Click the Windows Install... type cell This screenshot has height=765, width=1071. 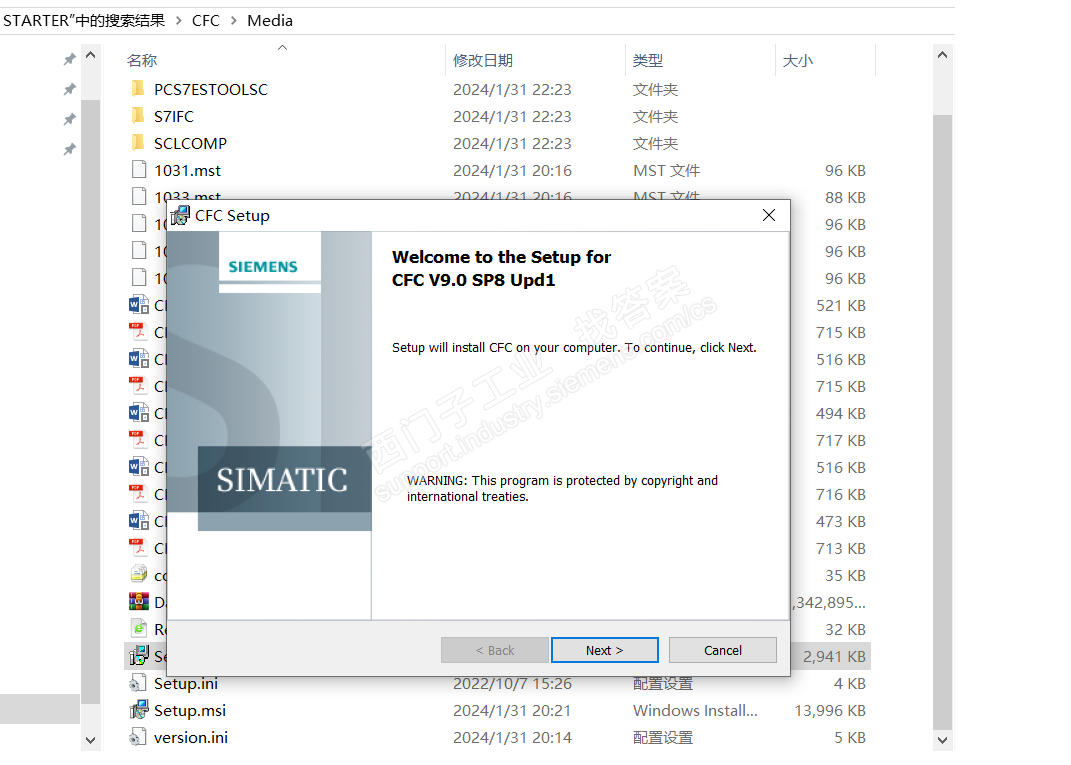click(x=695, y=710)
